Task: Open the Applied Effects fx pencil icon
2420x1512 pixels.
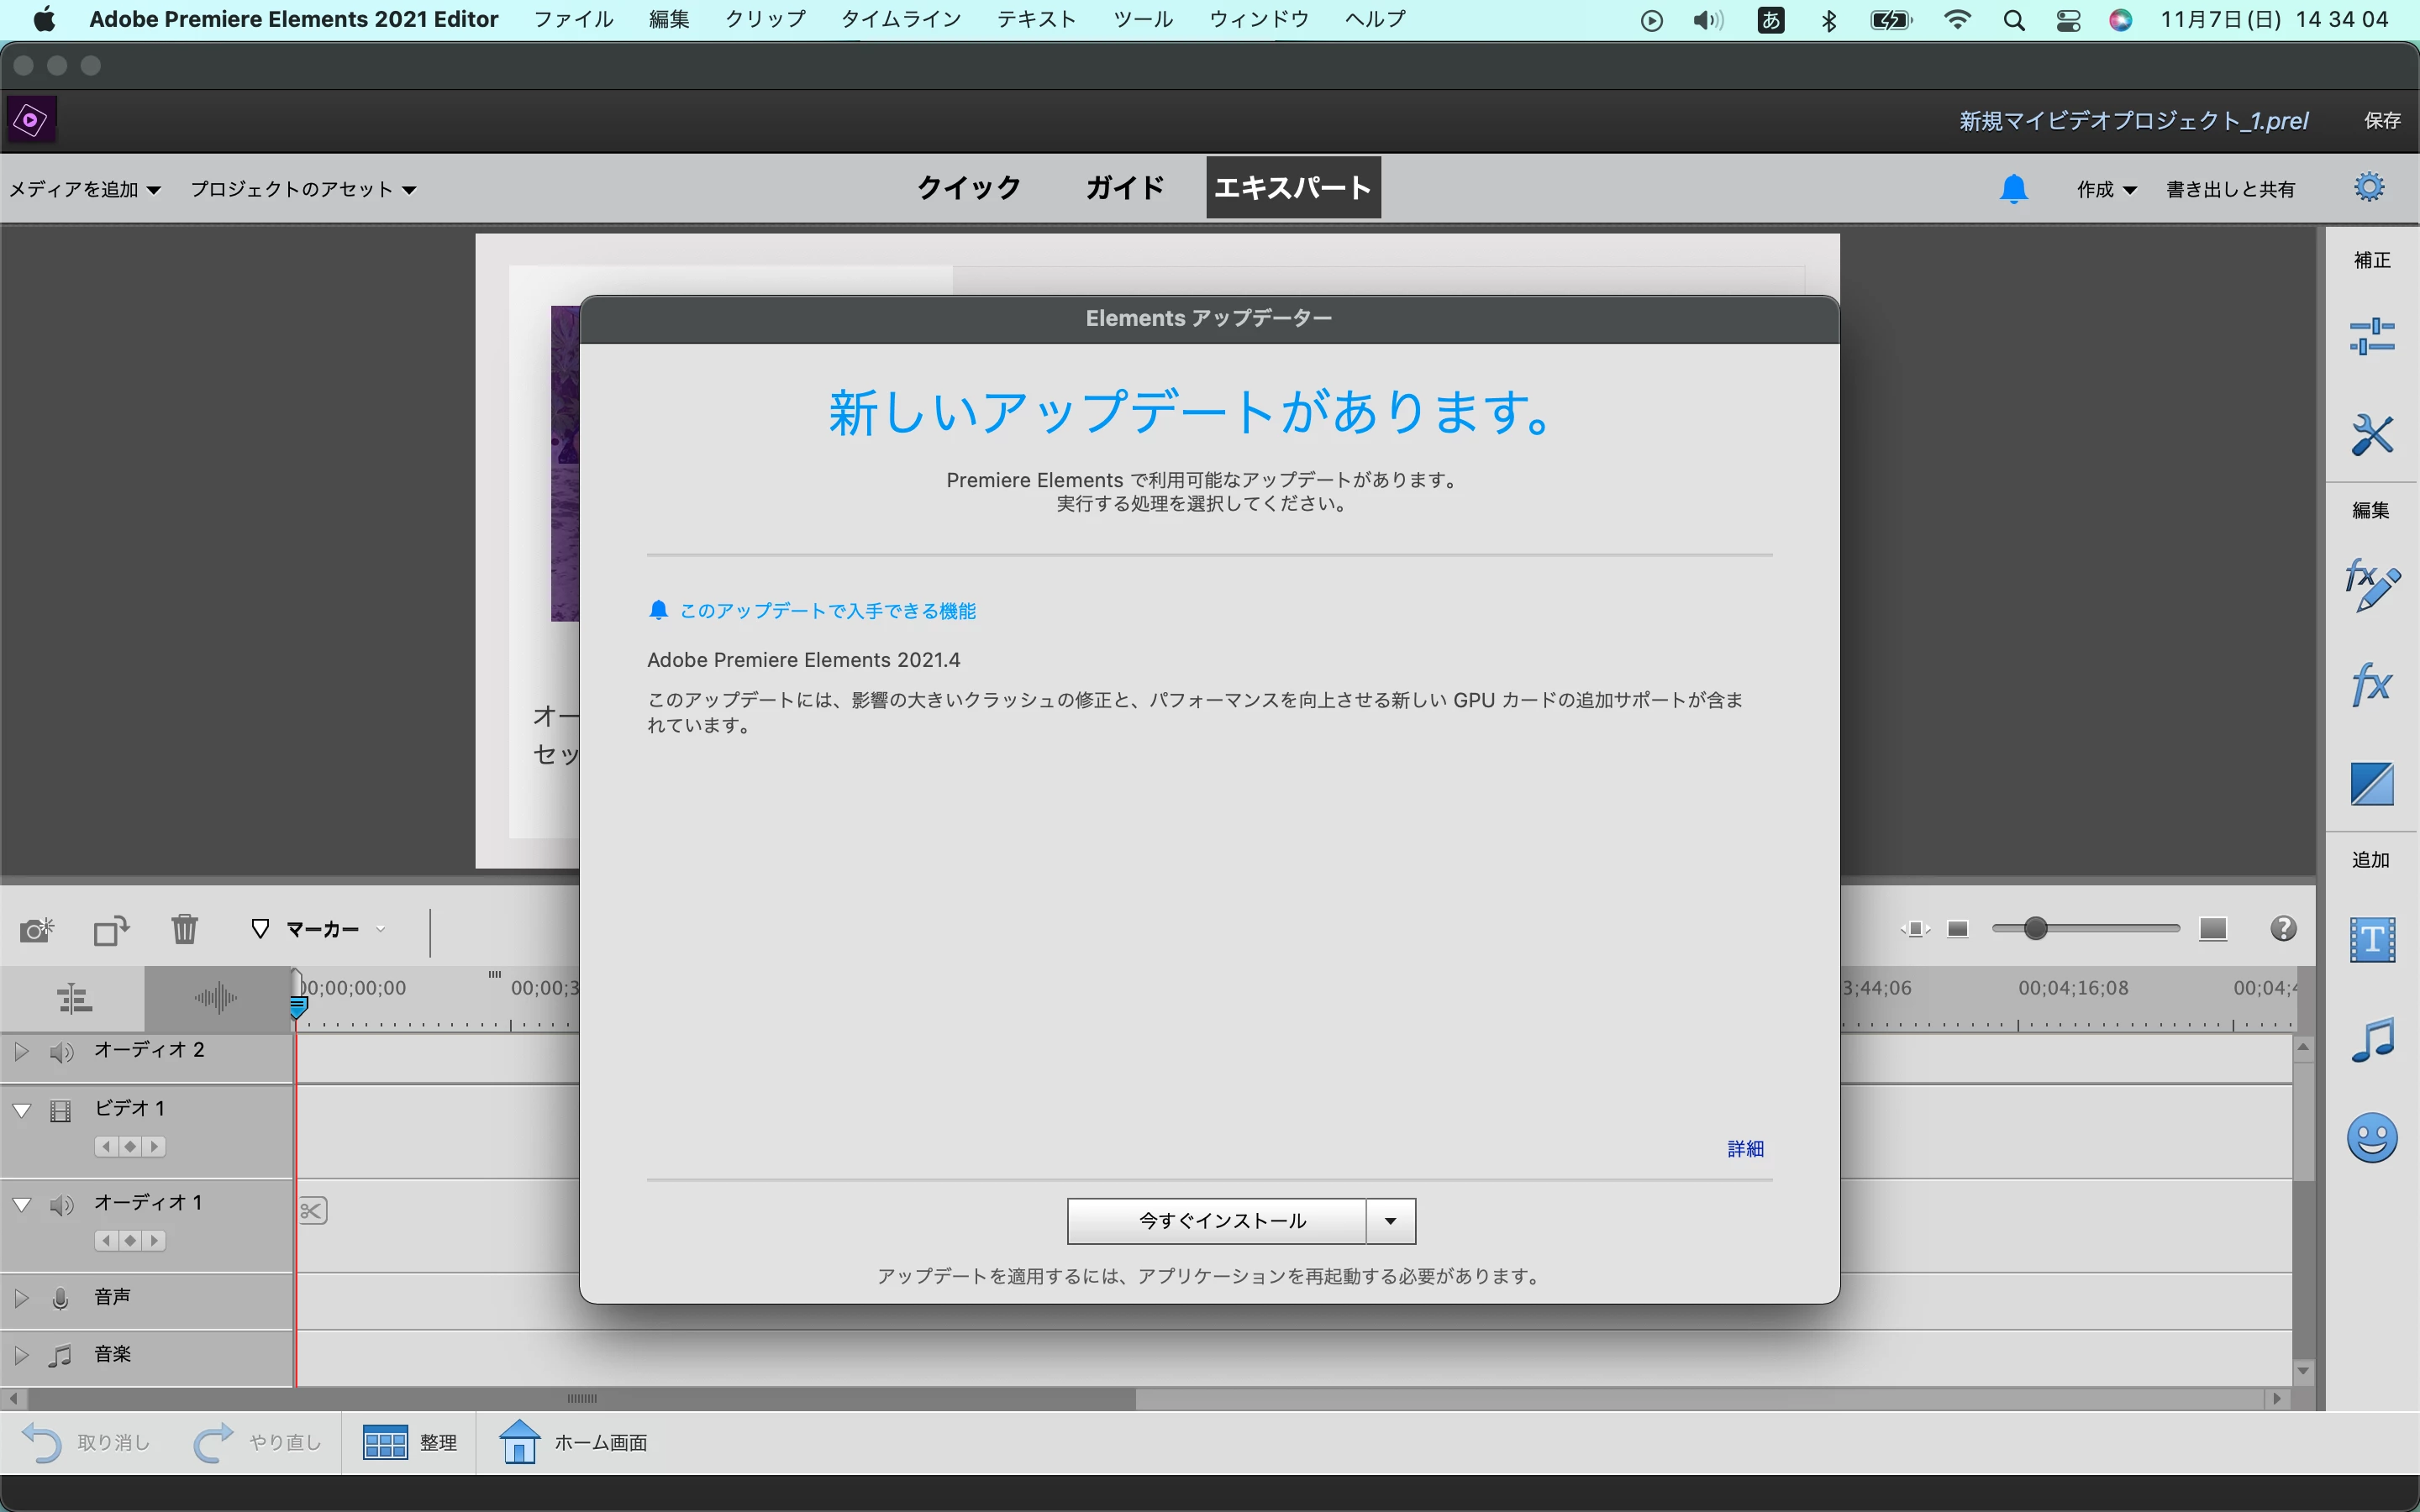Action: pyautogui.click(x=2371, y=585)
